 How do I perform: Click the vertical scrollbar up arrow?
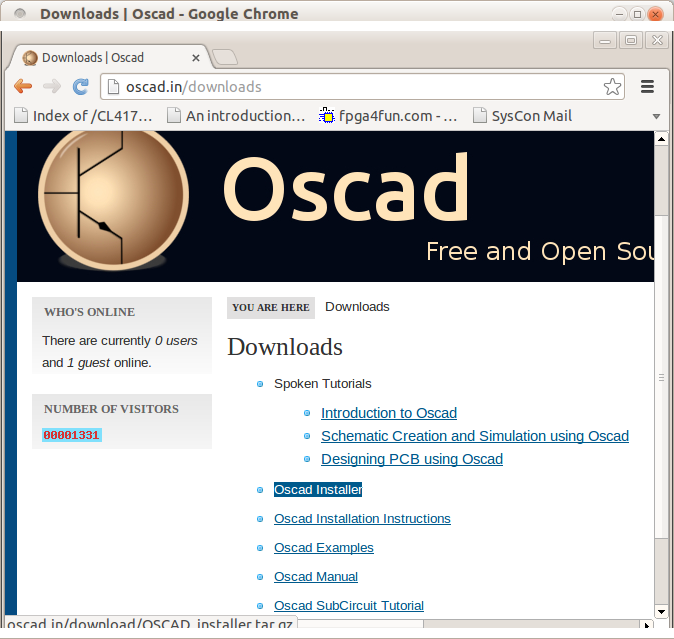661,139
